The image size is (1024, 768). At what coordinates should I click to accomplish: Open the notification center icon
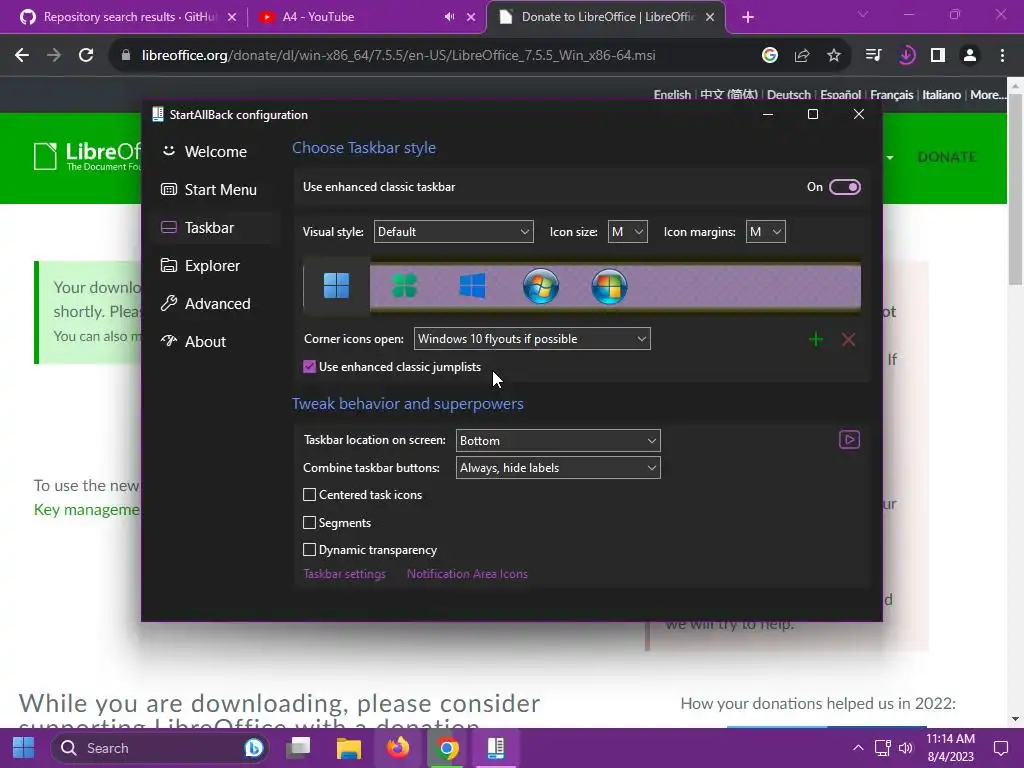(x=1000, y=748)
